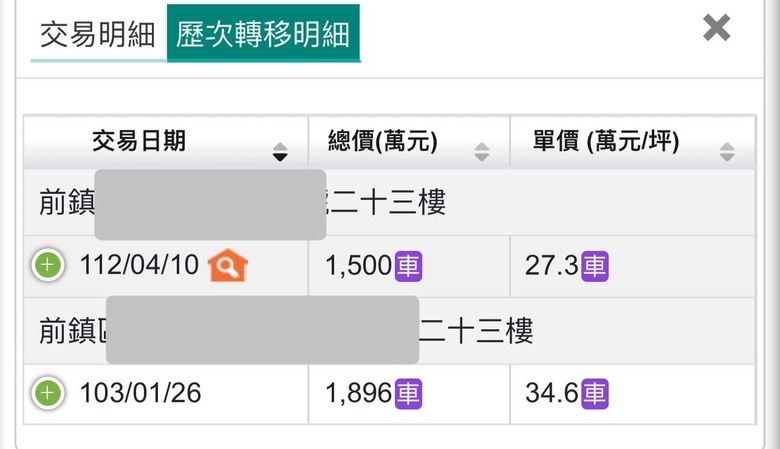Click purple 車 badge beside 34.6
The width and height of the screenshot is (780, 449).
595,394
